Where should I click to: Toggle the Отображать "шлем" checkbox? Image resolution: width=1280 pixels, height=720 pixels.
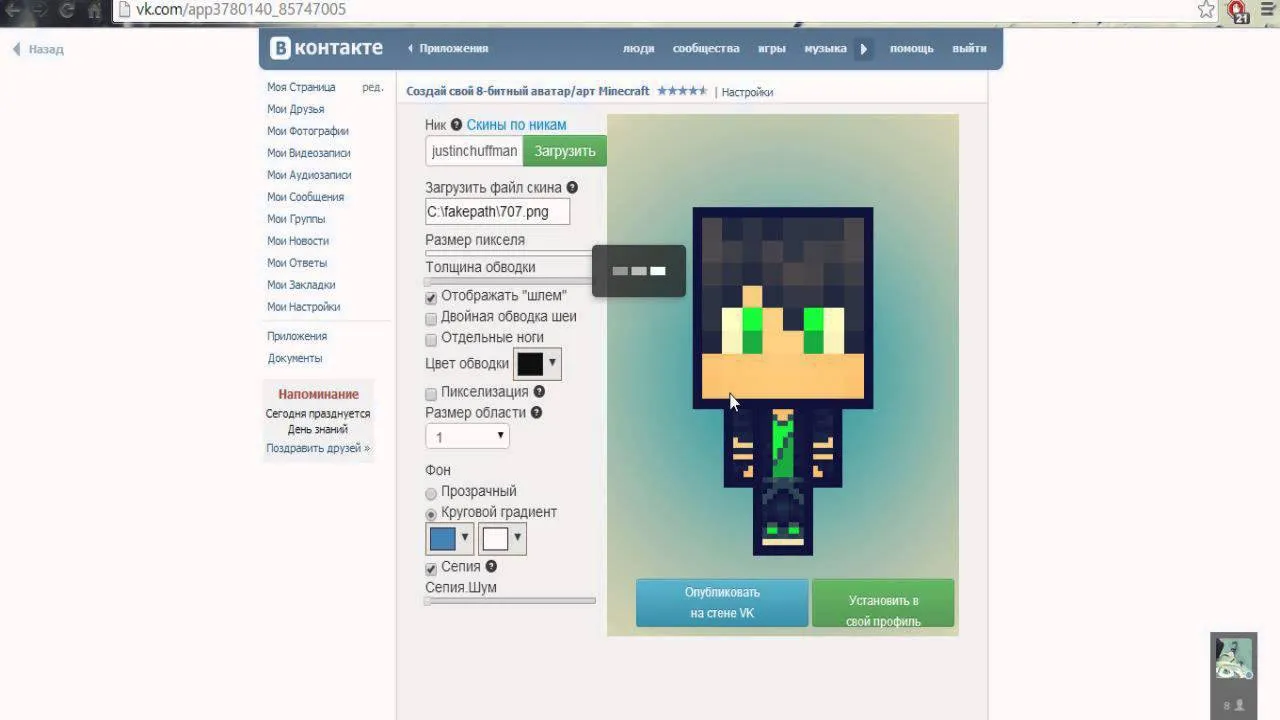pos(431,297)
